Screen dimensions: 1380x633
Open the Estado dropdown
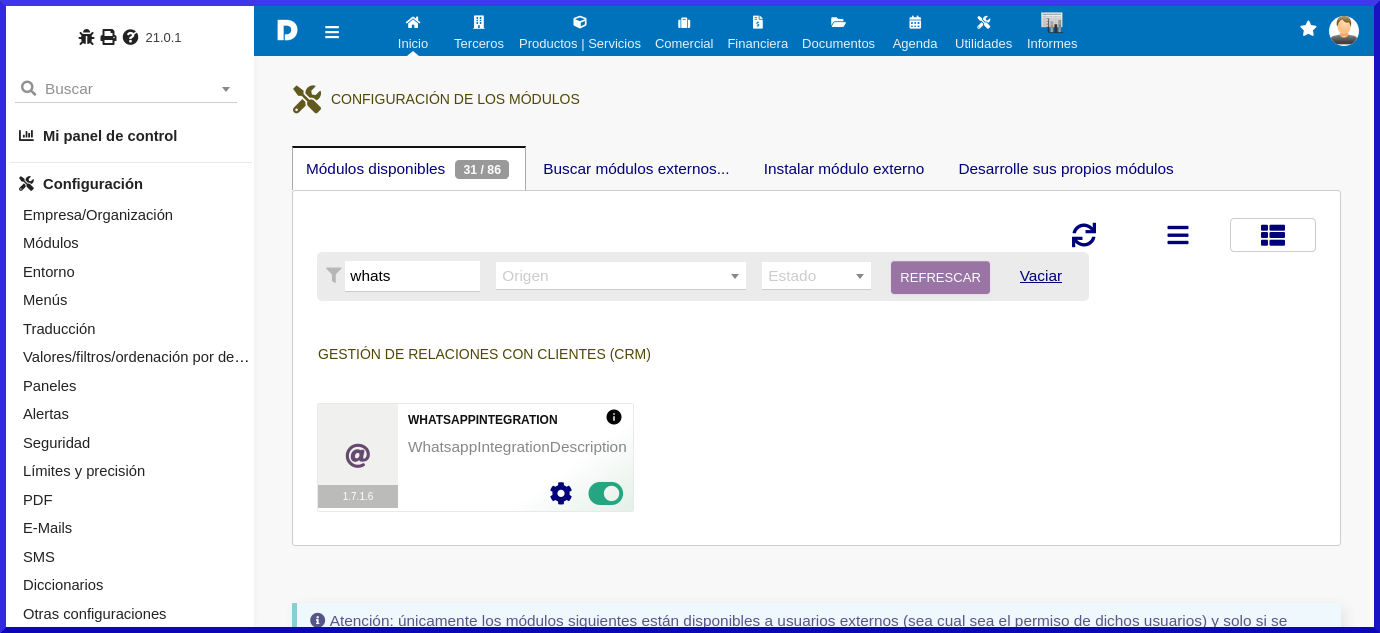[x=816, y=276]
